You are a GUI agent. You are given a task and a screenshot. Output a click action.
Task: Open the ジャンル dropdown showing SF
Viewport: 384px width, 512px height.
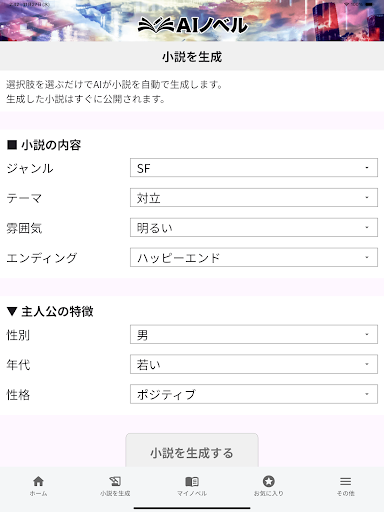[x=254, y=168]
